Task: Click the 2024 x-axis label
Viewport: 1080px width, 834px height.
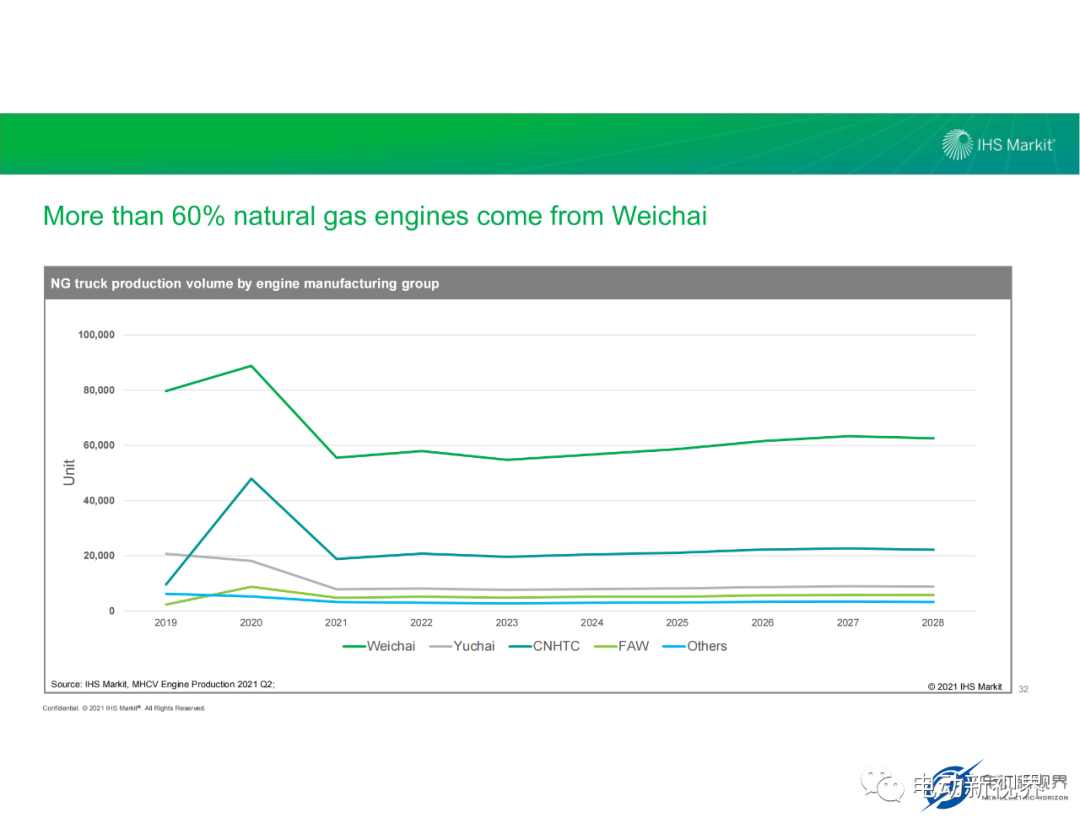Action: coord(592,623)
